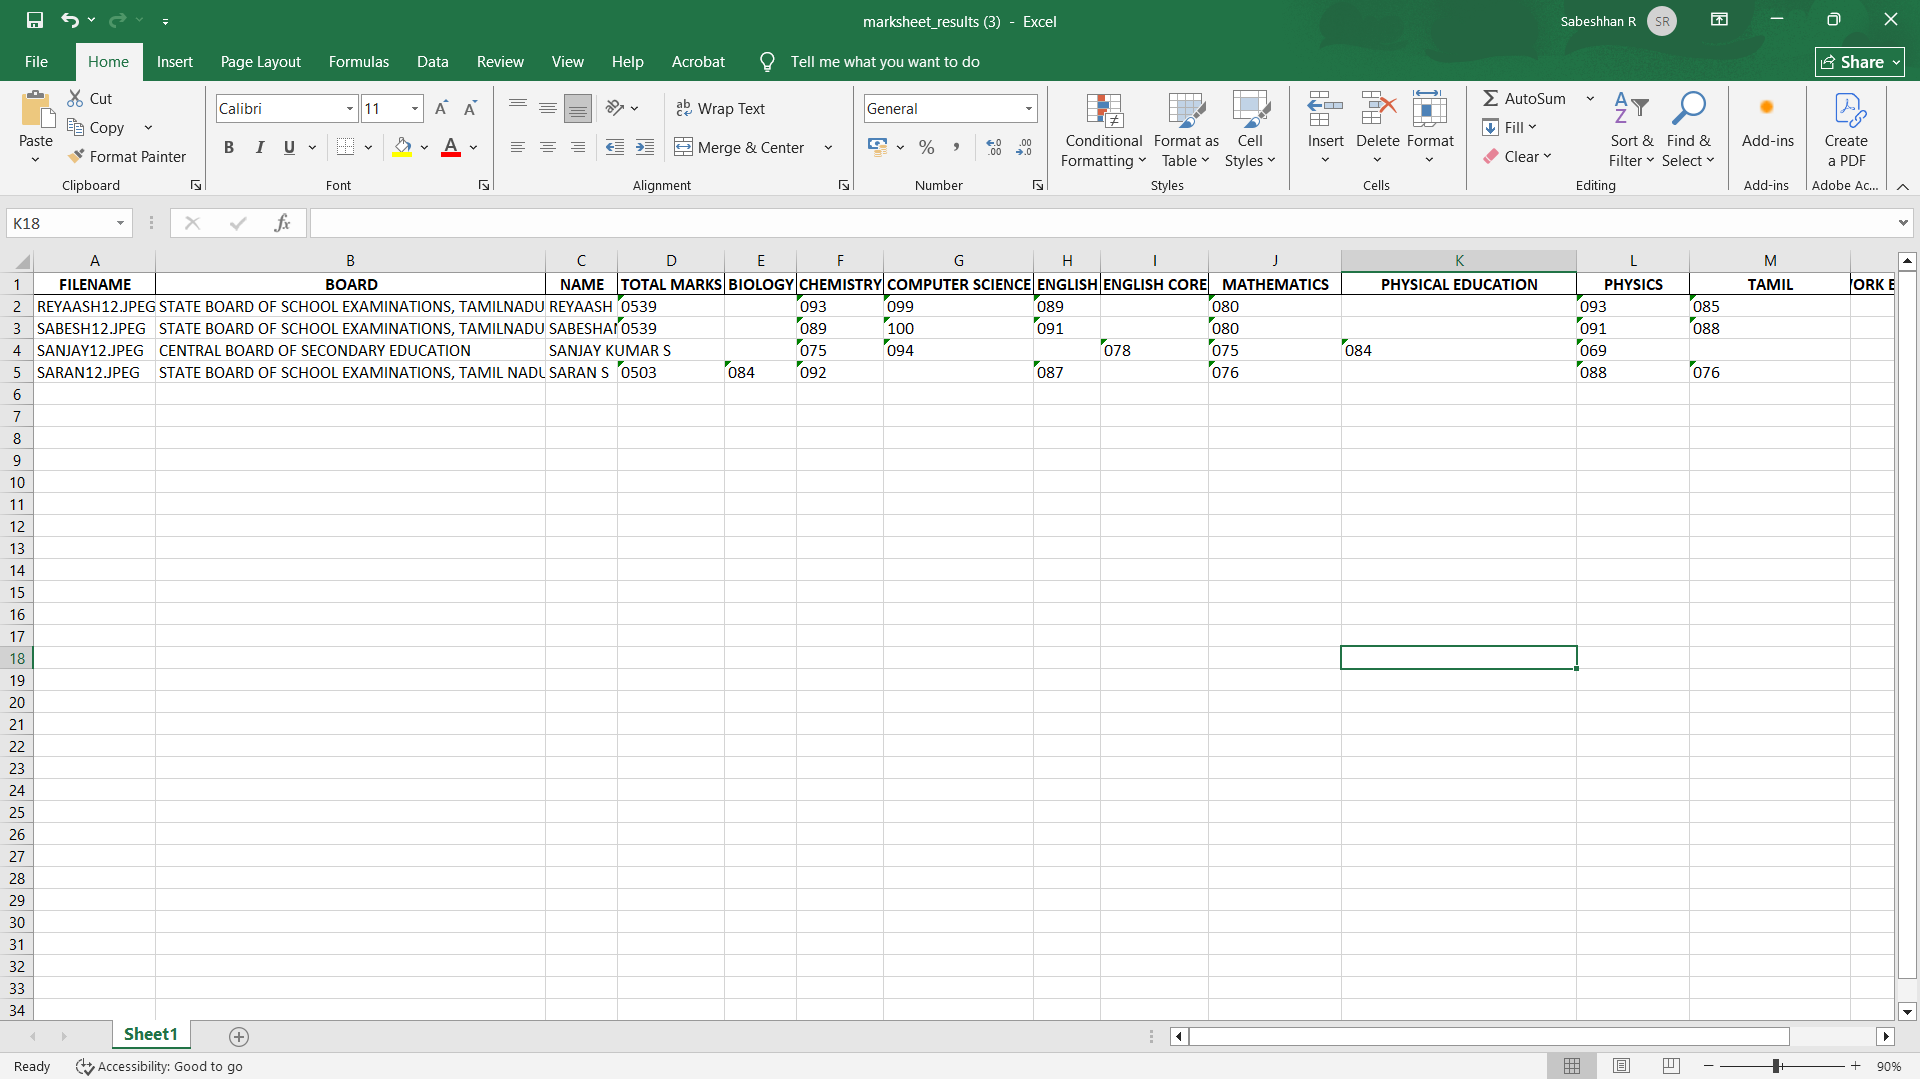Click the Conditional Formatting icon
Image resolution: width=1920 pixels, height=1080 pixels.
click(1103, 112)
